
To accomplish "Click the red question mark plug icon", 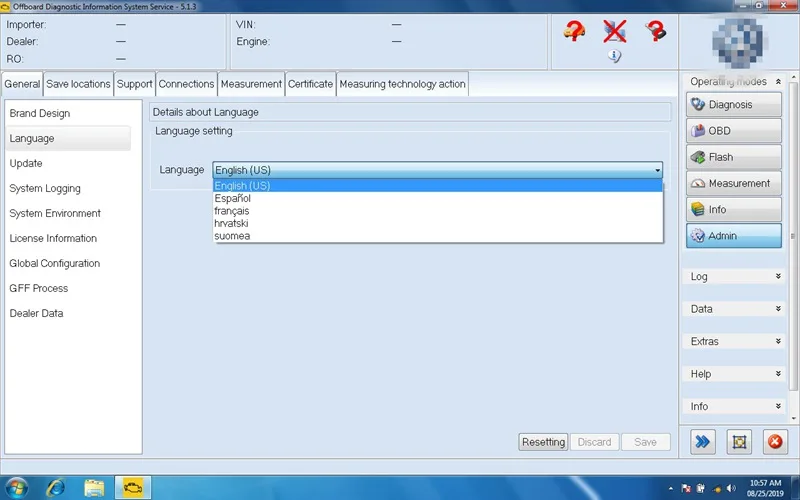I will (x=656, y=31).
